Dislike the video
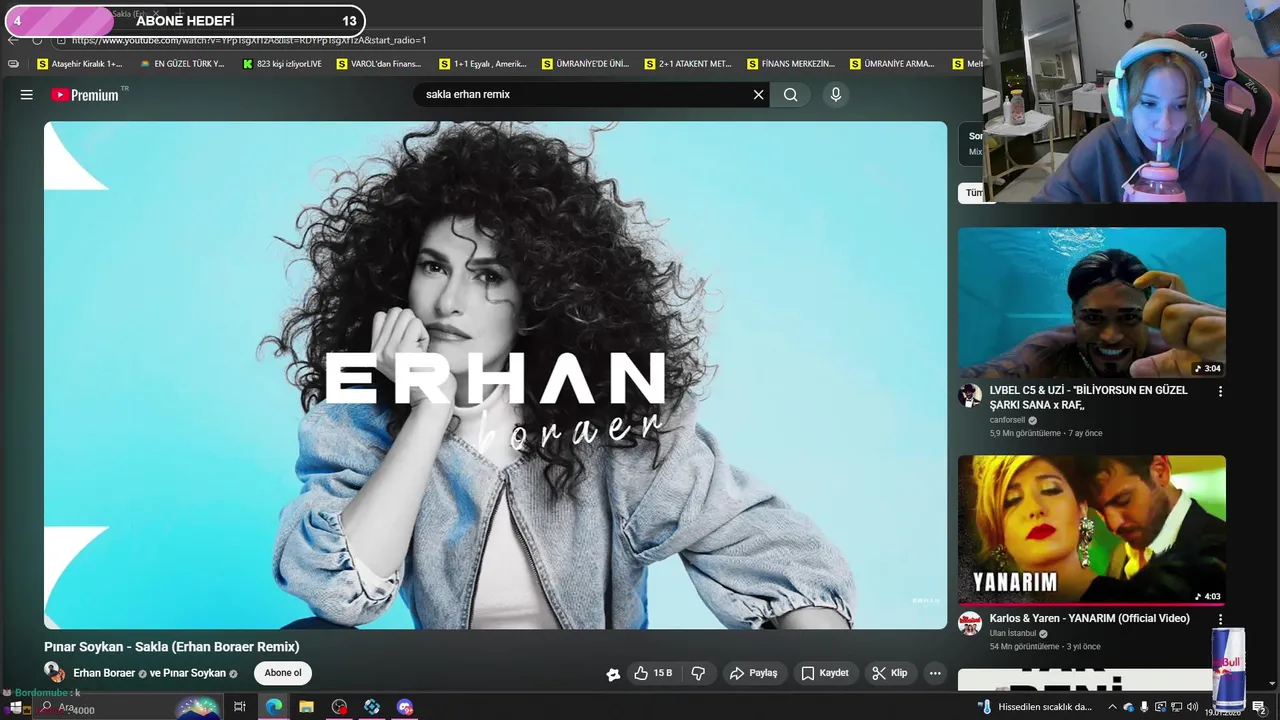This screenshot has width=1280, height=720. (698, 673)
